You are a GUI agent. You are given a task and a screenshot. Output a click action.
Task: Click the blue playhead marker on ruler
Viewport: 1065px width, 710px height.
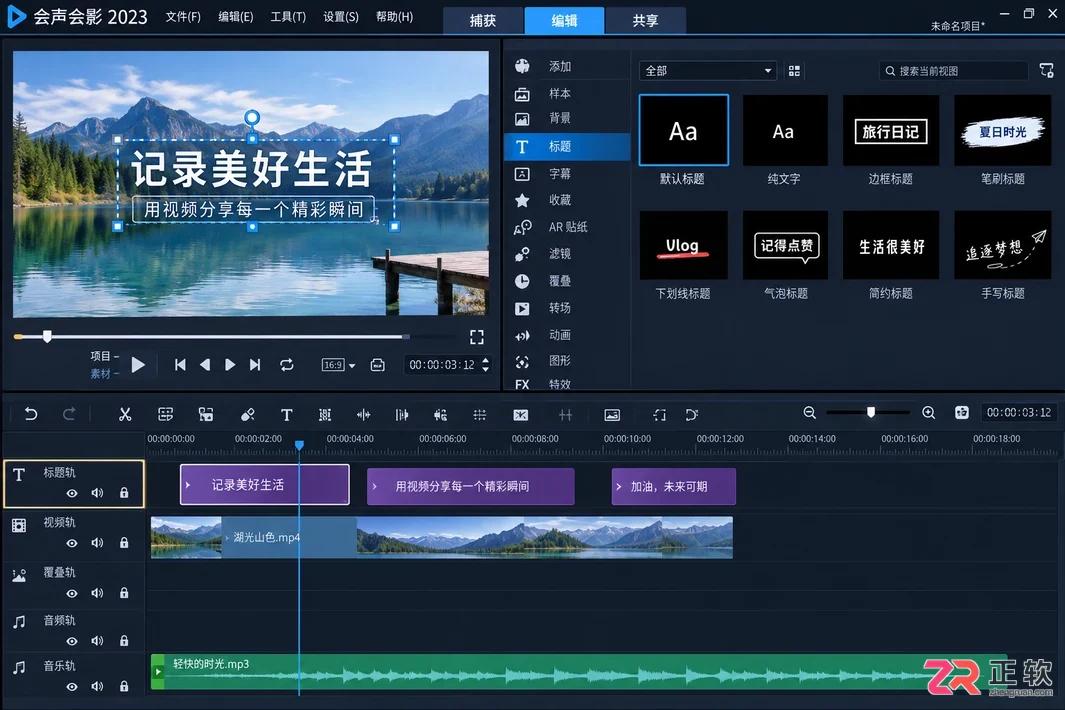[x=299, y=445]
